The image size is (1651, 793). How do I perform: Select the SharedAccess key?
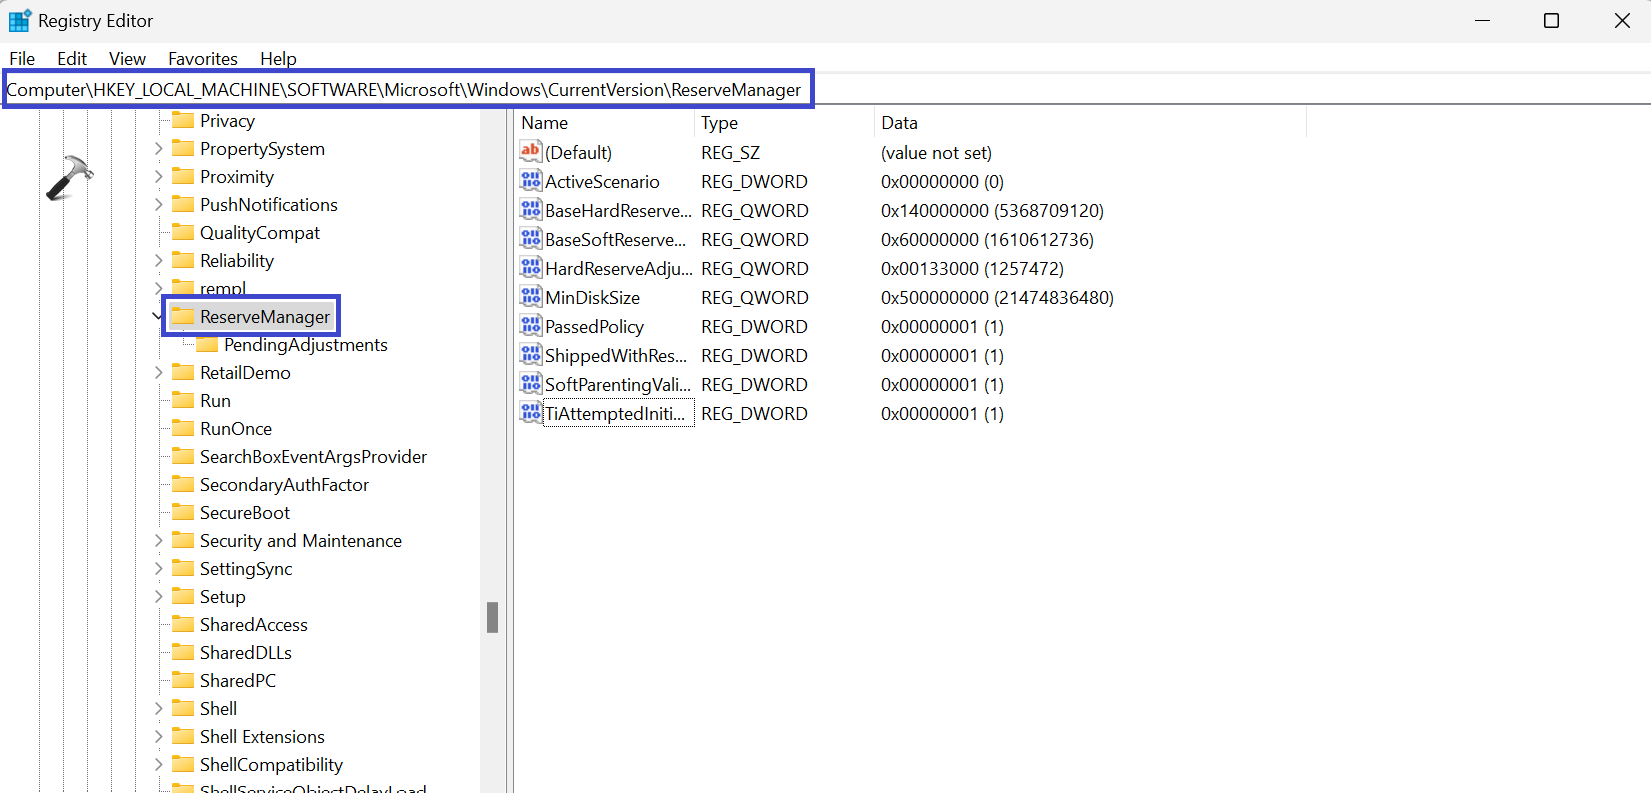[x=254, y=624]
